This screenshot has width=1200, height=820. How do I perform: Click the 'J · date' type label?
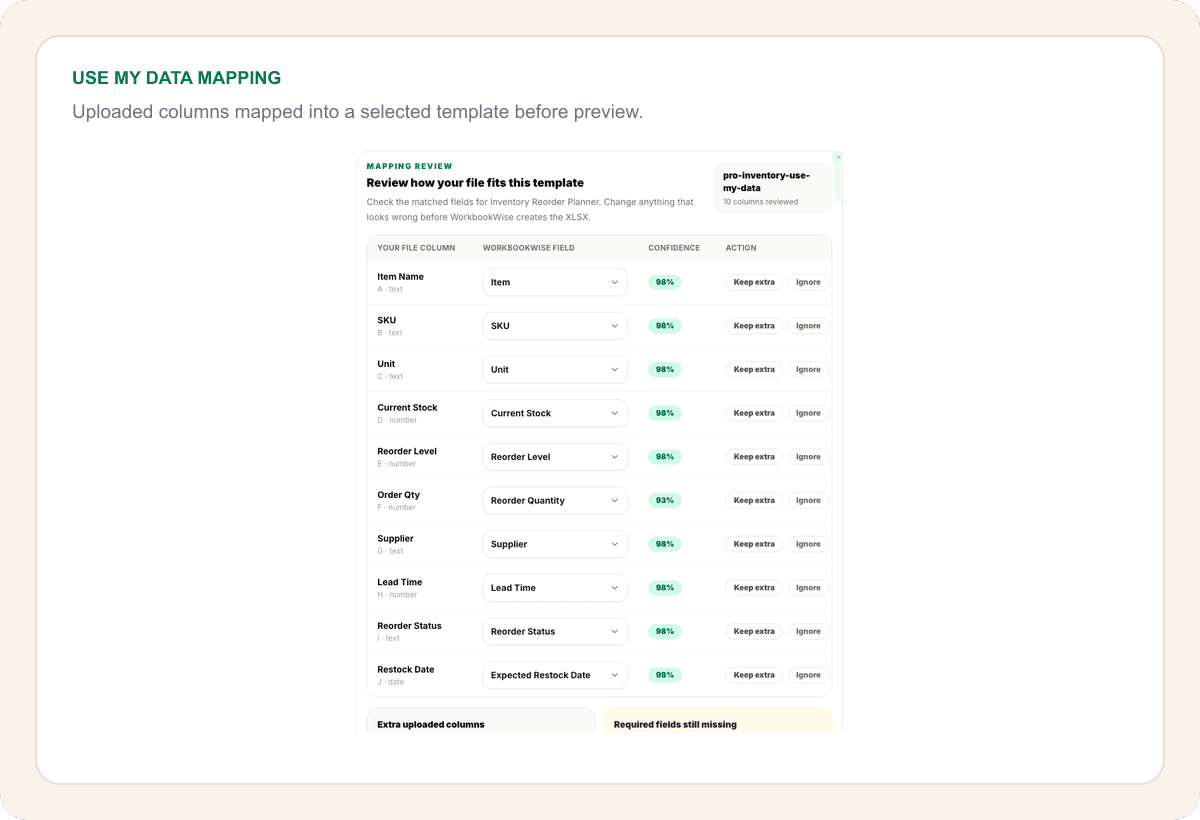tap(391, 682)
